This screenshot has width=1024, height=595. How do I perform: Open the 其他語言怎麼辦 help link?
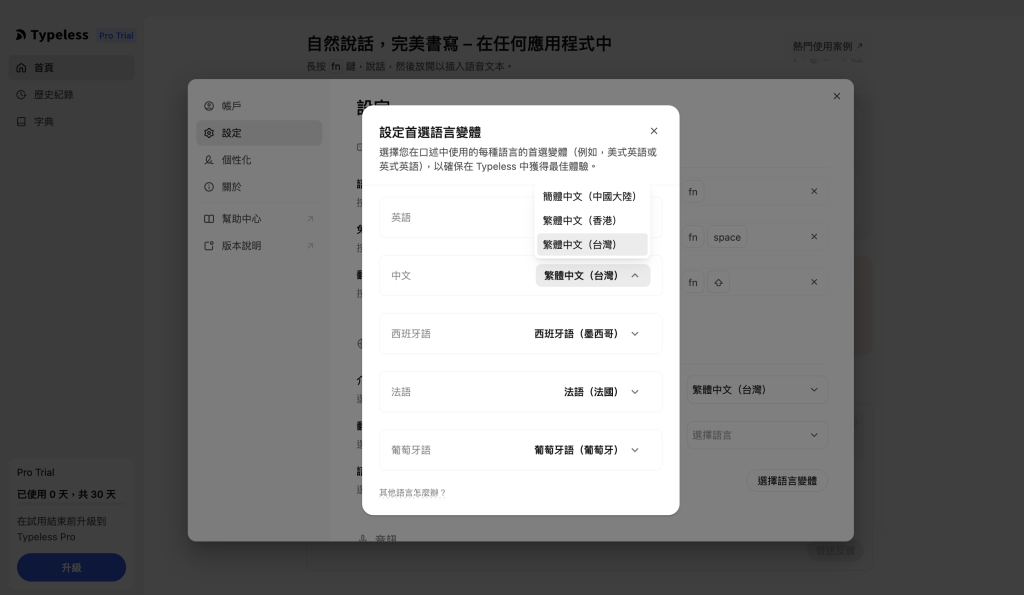[412, 492]
